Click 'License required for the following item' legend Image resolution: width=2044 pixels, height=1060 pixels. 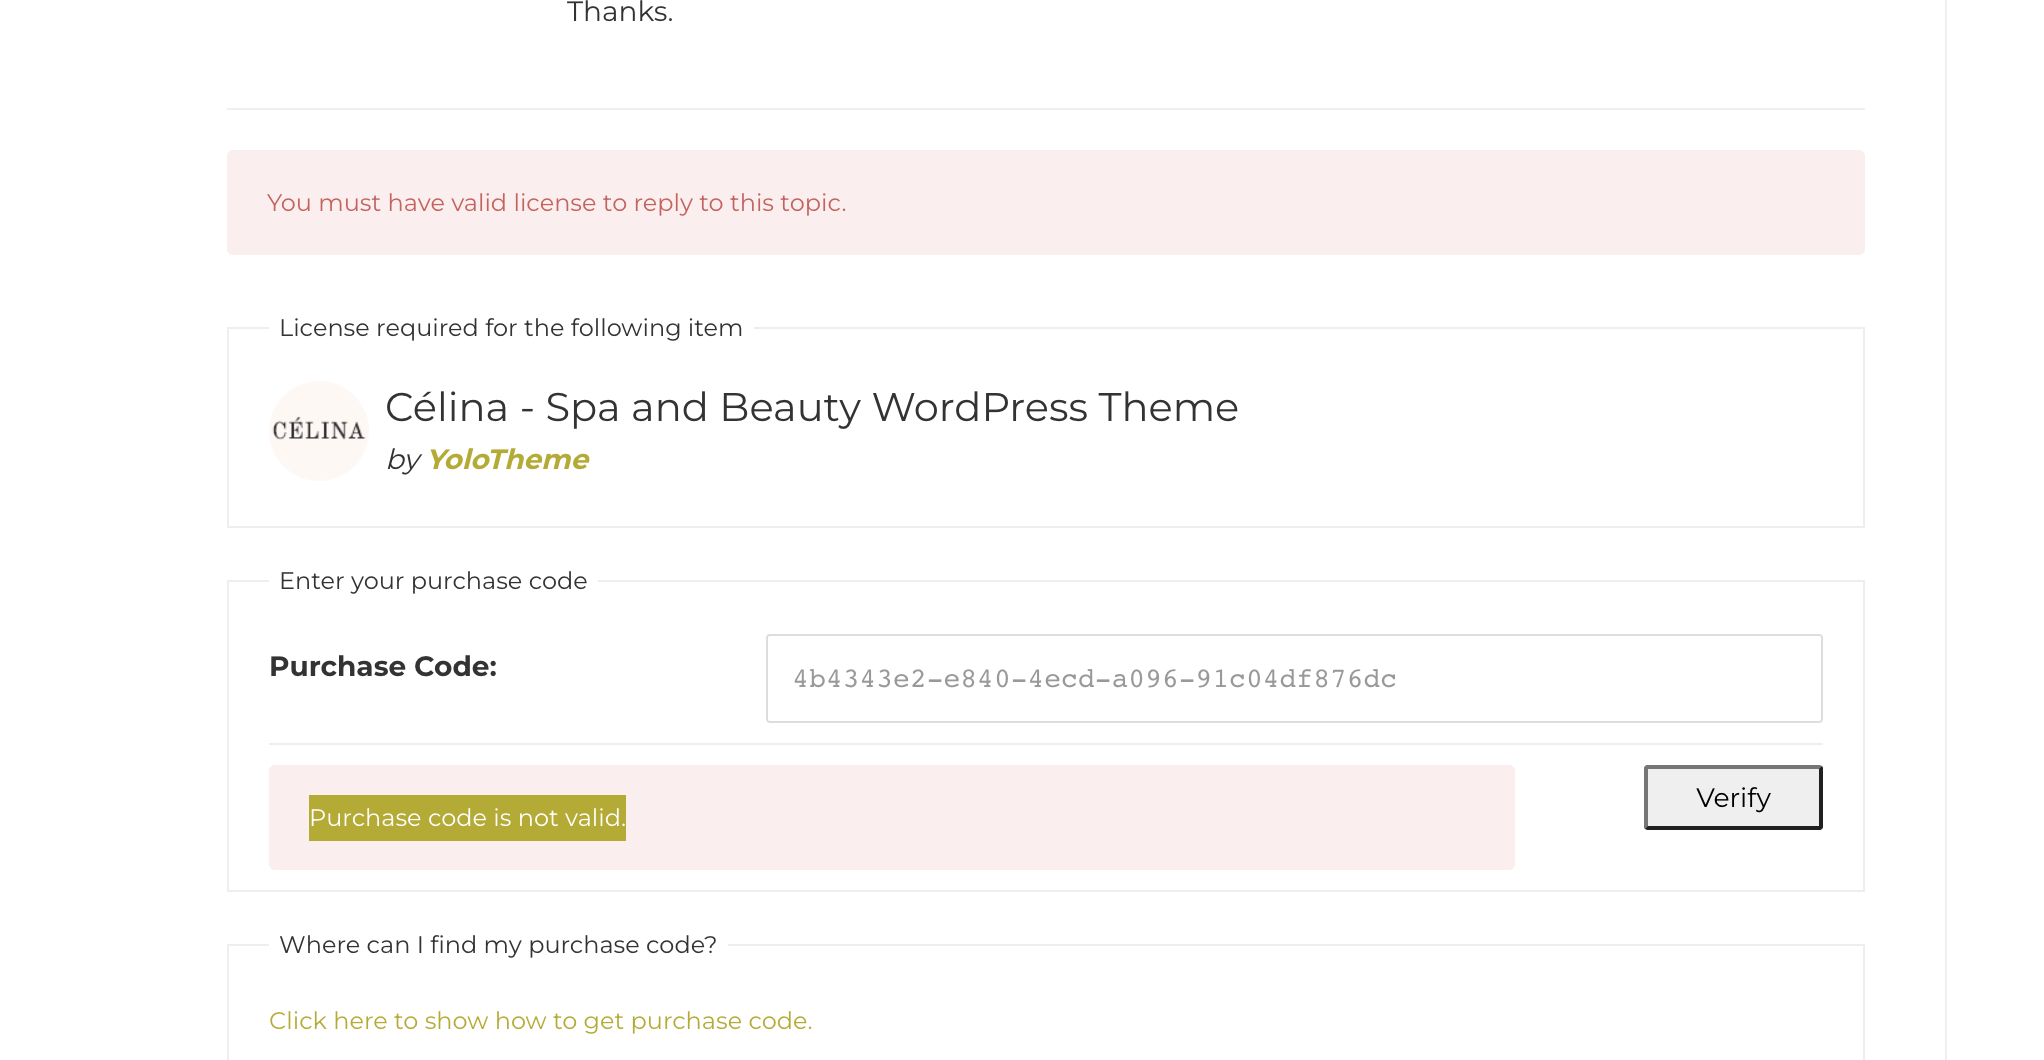[510, 328]
